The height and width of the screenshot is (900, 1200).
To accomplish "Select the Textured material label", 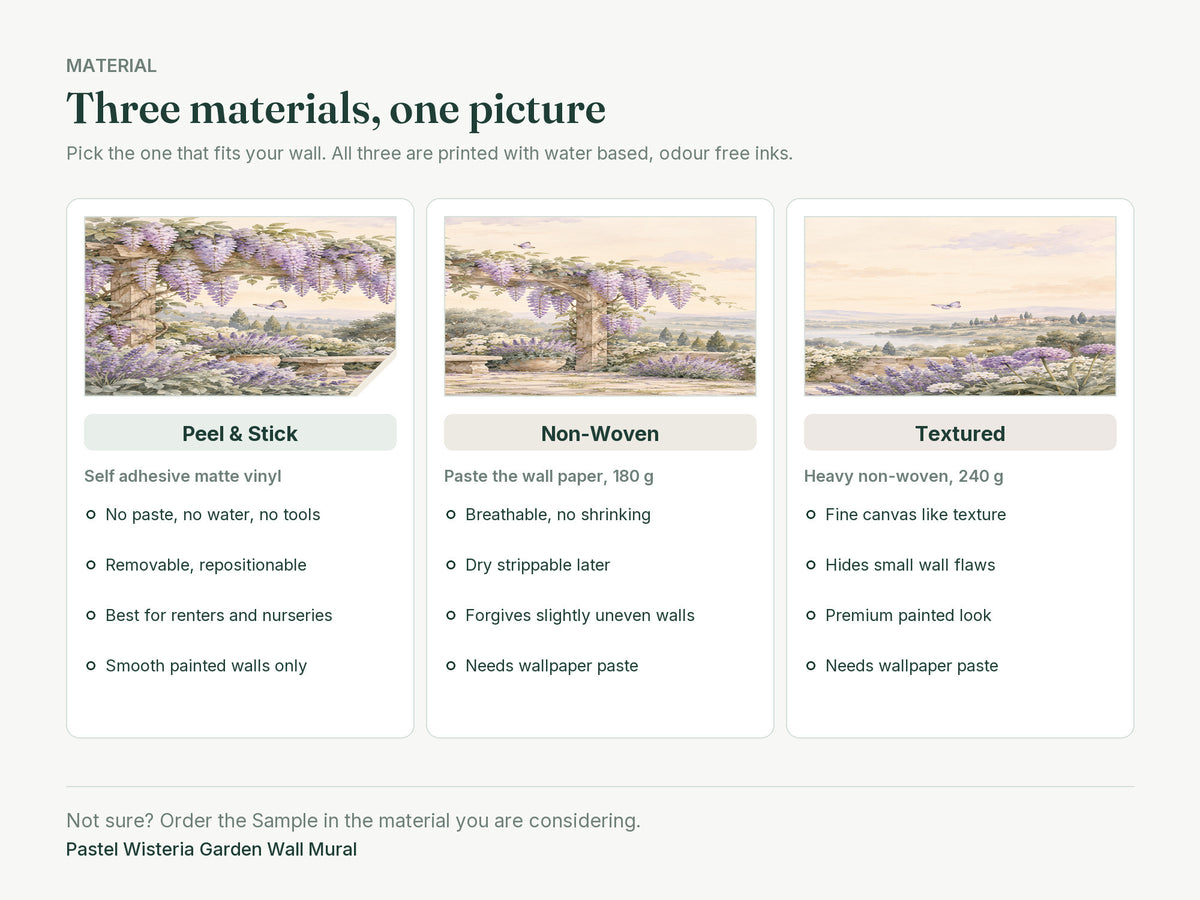I will click(960, 433).
